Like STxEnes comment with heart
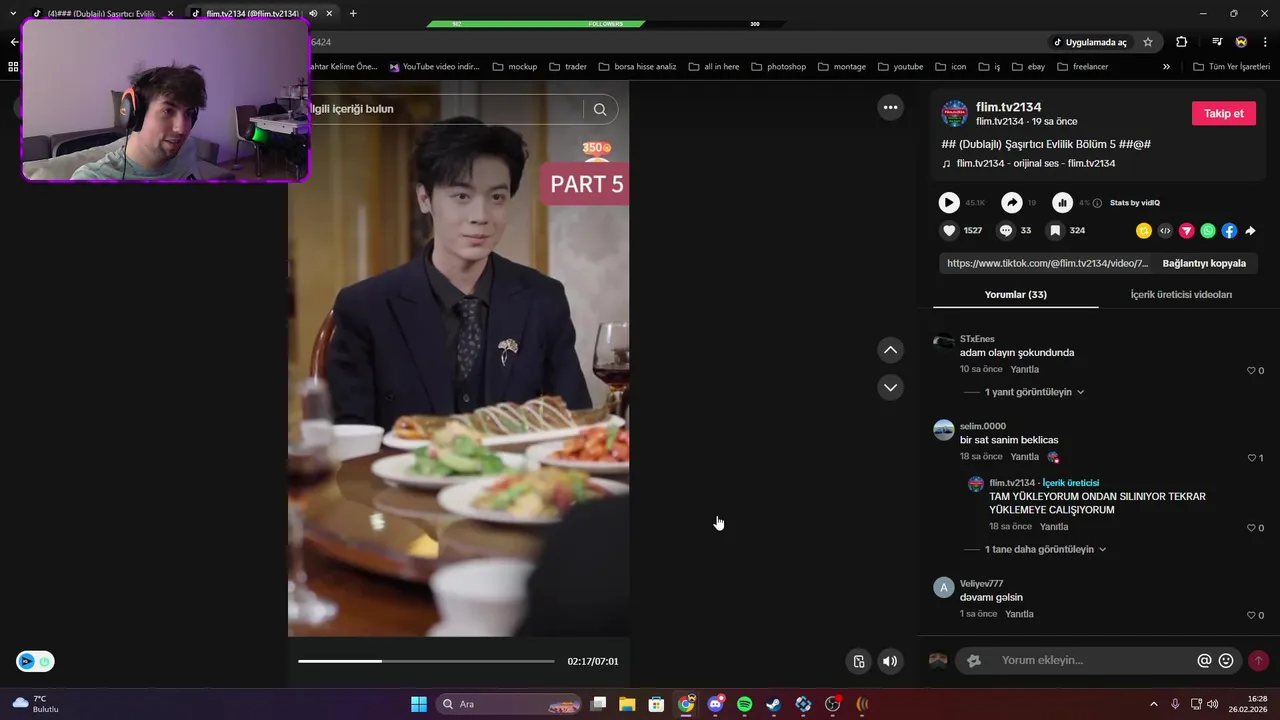This screenshot has height=720, width=1280. coord(1251,370)
